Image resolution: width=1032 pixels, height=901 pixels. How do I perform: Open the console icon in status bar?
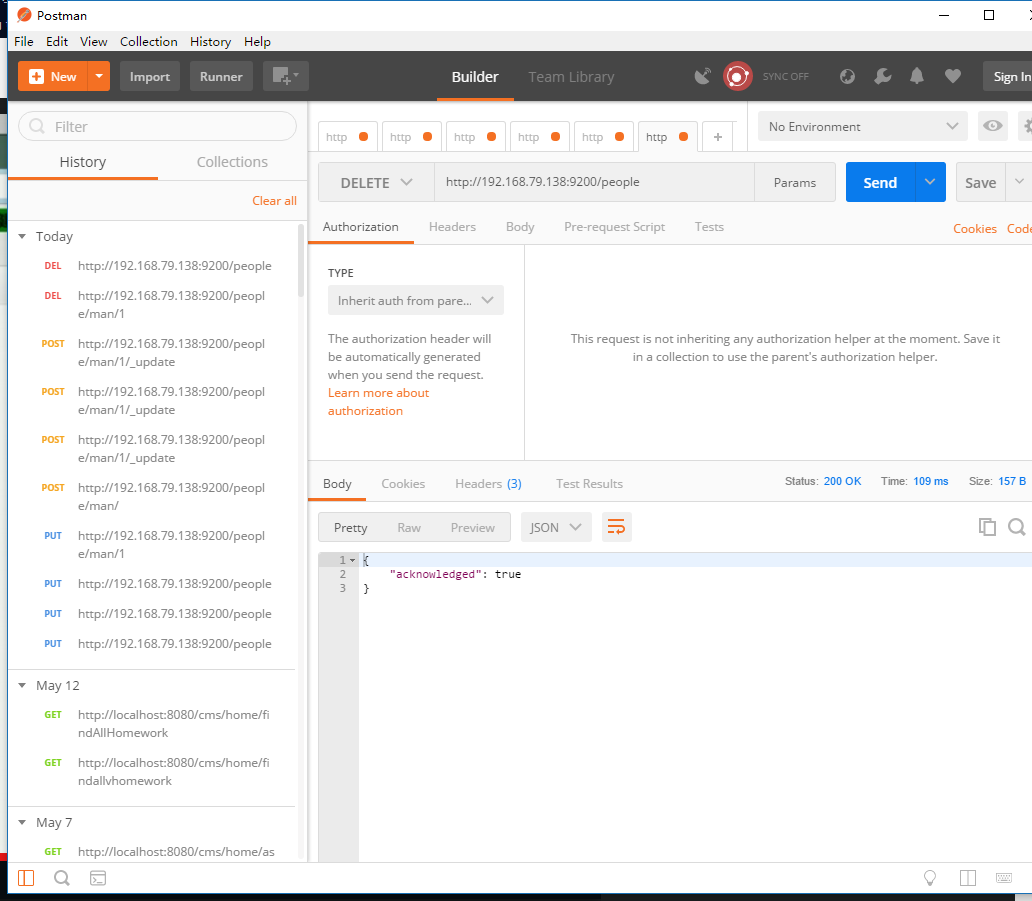tap(98, 878)
